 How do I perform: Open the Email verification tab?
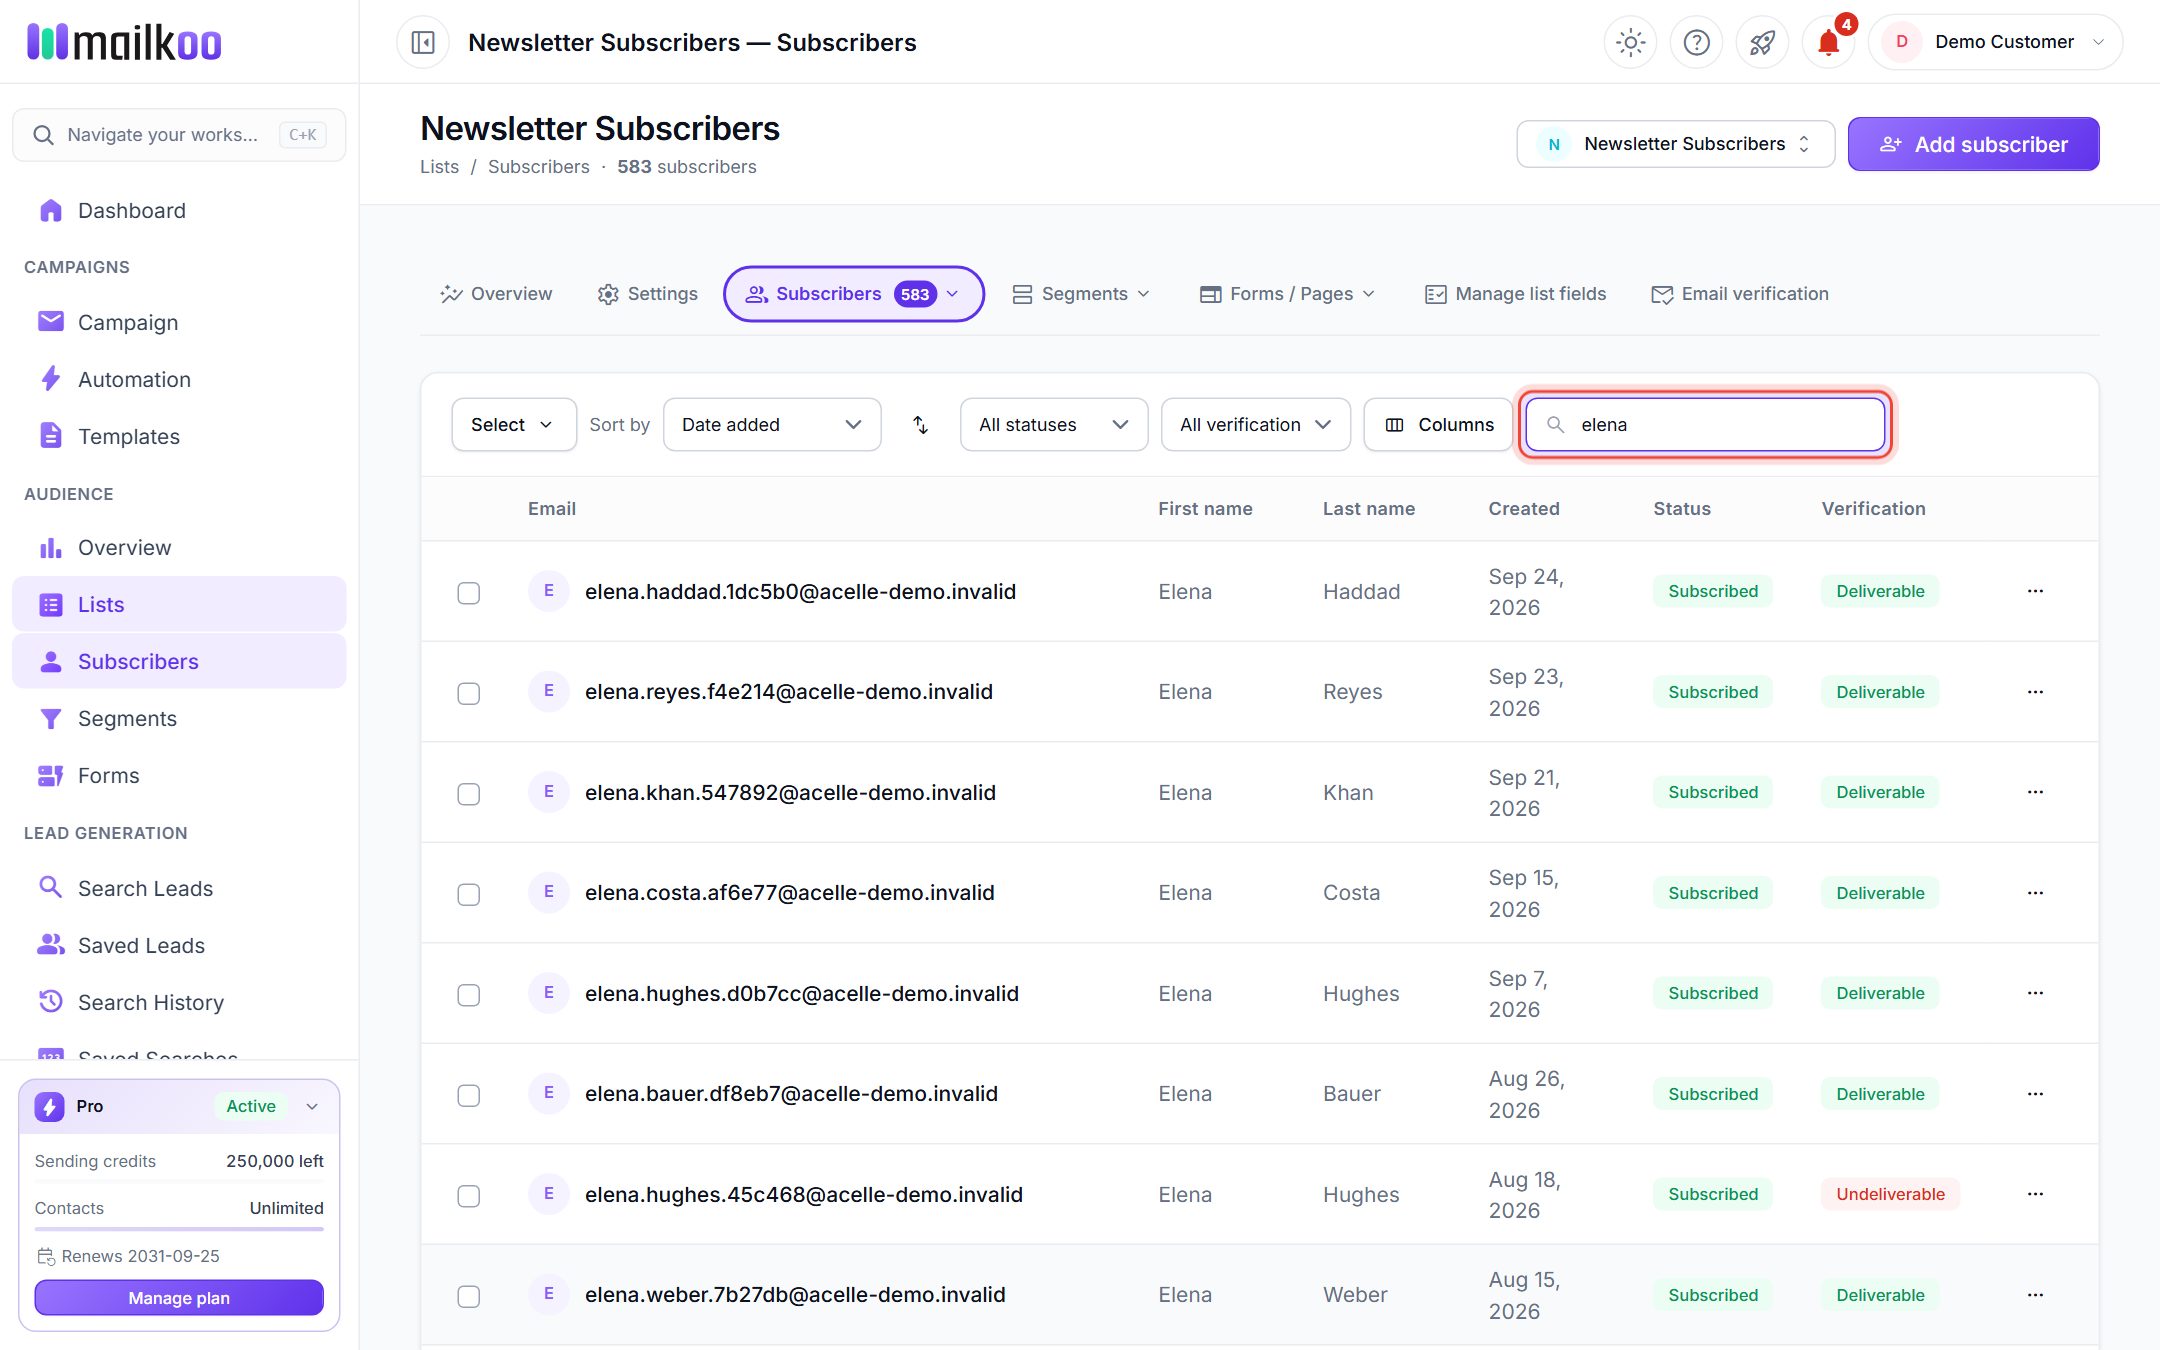(1740, 294)
